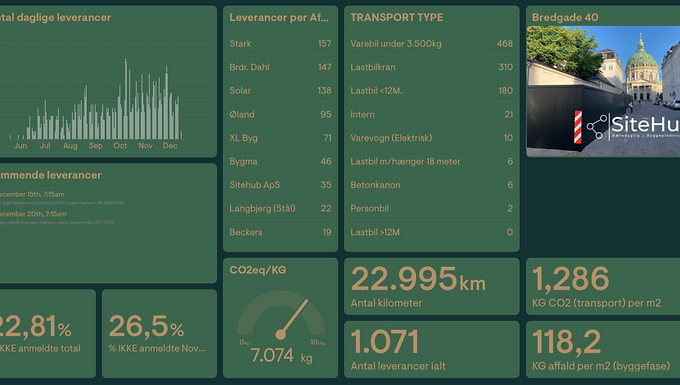Click the Oct label on delivery chart
This screenshot has width=680, height=385.
point(120,146)
